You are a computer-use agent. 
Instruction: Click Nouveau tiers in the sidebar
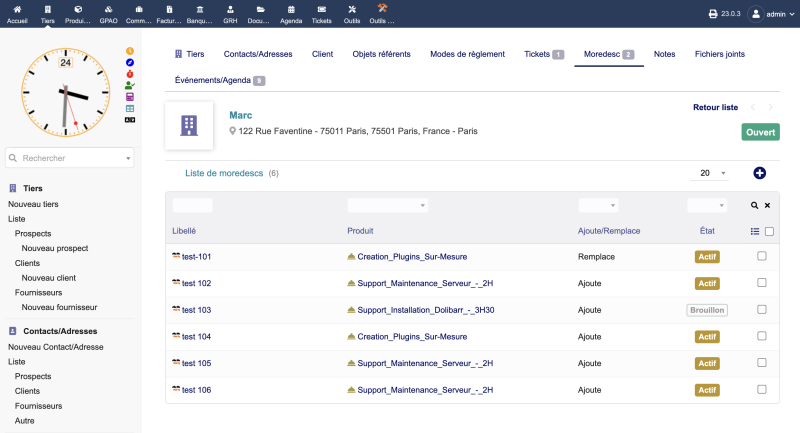(33, 204)
